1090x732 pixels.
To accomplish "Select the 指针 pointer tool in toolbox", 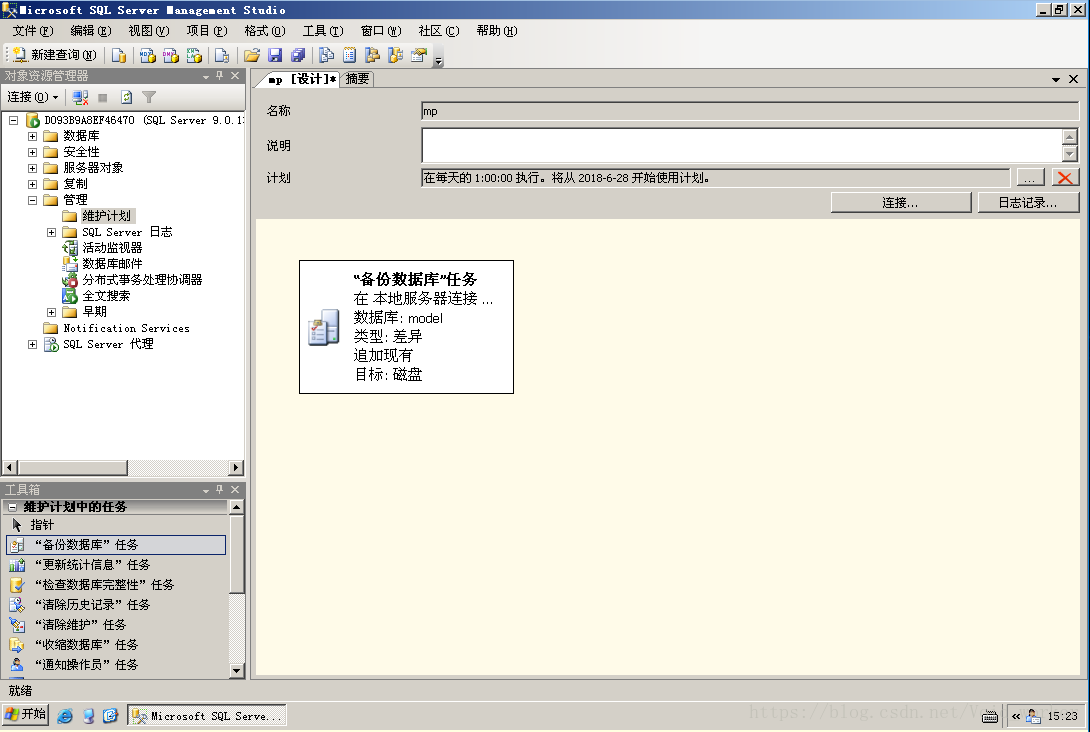I will click(x=115, y=525).
